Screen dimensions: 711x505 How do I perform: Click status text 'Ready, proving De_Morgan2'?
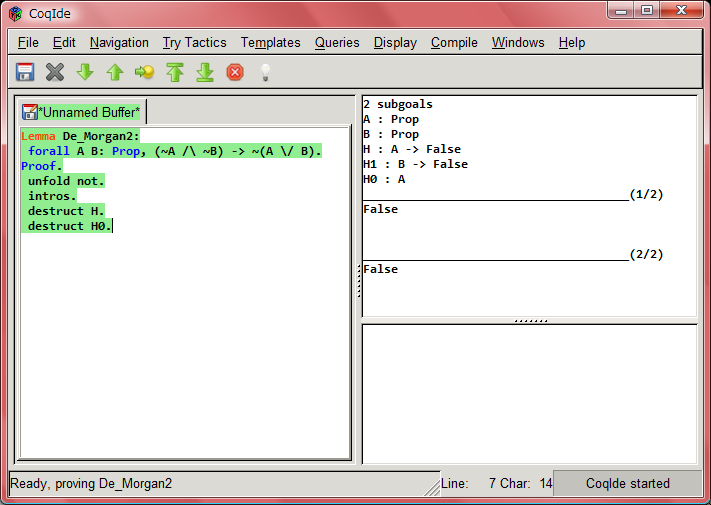[91, 484]
